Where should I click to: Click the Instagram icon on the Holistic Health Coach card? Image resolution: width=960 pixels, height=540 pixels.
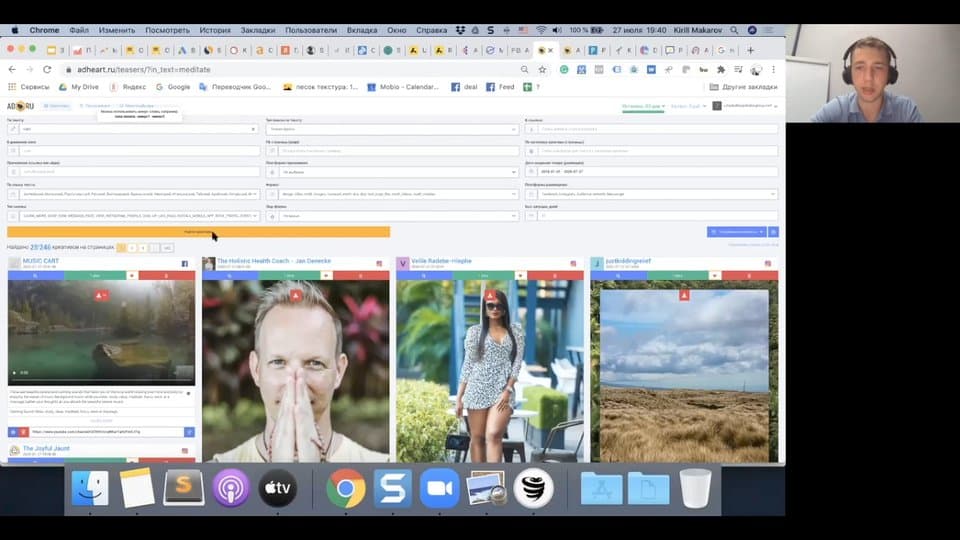point(379,263)
